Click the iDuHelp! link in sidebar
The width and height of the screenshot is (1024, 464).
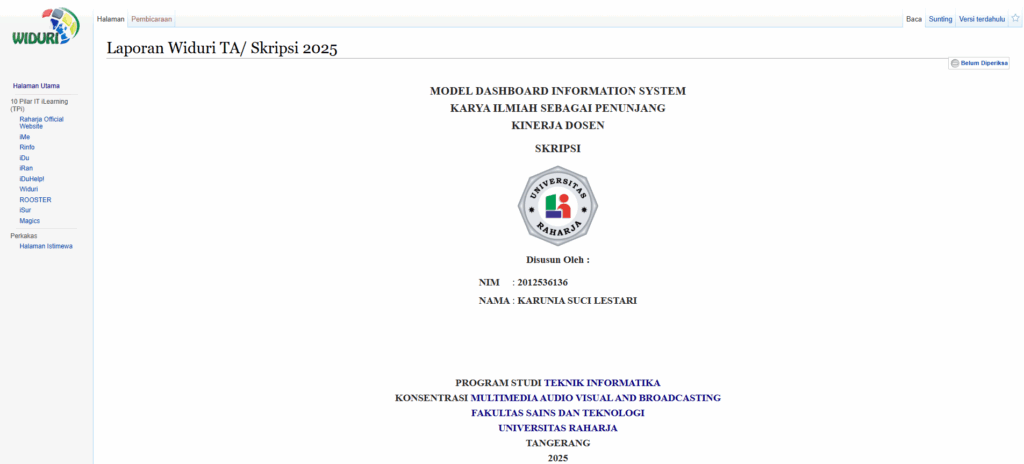[32, 179]
